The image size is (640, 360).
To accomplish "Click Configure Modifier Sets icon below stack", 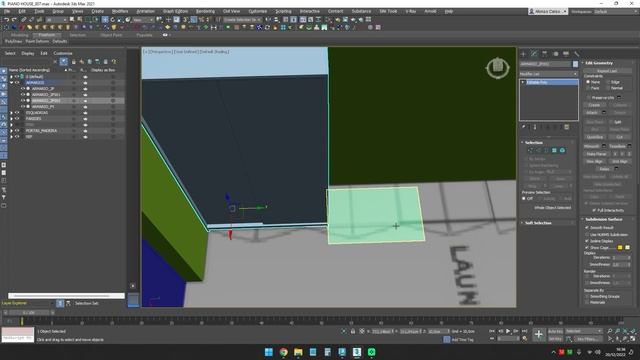I will tap(567, 127).
